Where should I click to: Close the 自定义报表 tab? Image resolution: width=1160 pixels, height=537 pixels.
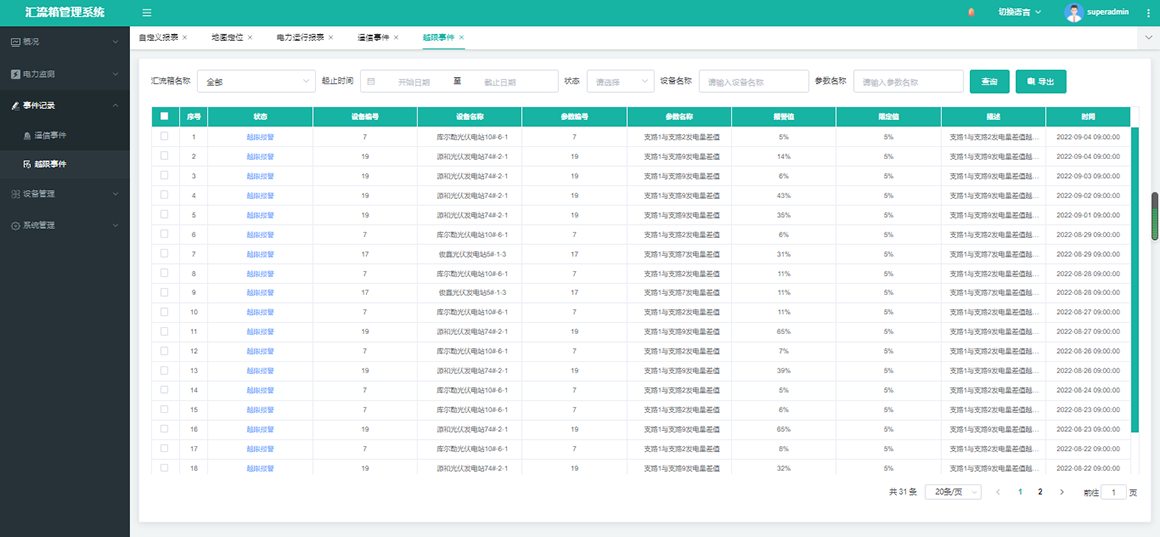point(185,37)
